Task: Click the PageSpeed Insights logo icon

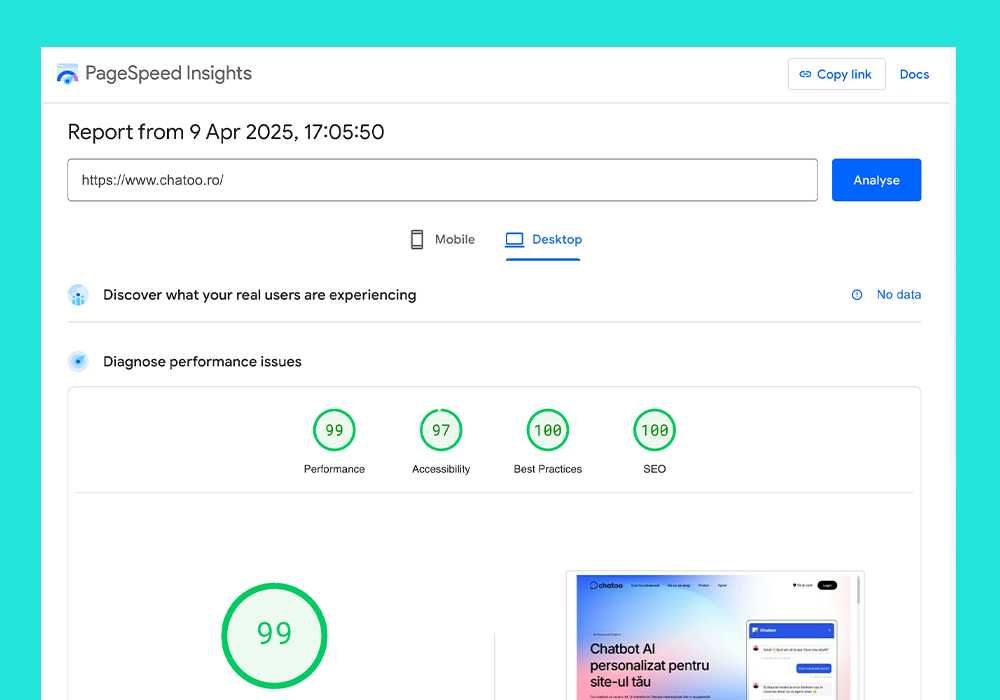Action: (67, 74)
